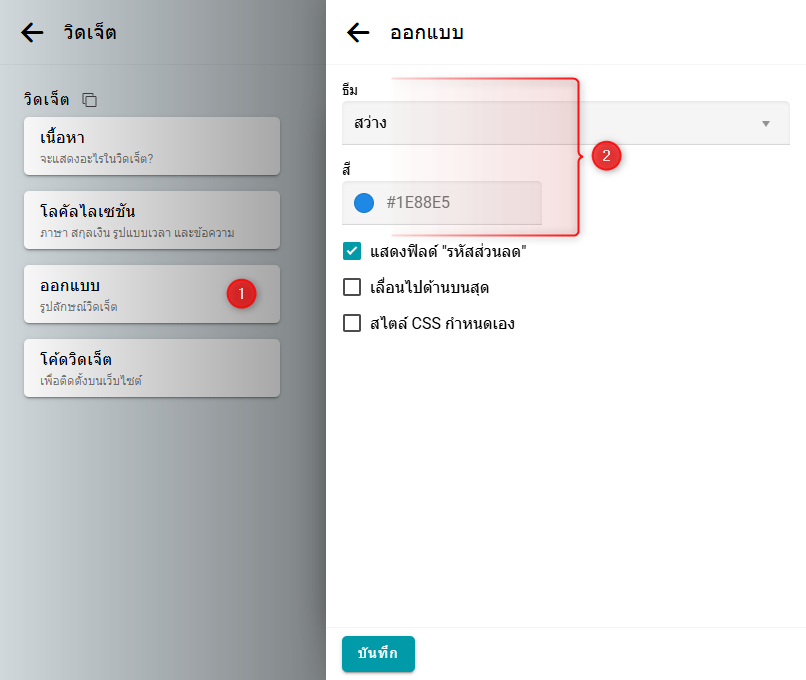Click back arrow in วิดเจ็ต header
Screen dimensions: 806x680
[32, 33]
